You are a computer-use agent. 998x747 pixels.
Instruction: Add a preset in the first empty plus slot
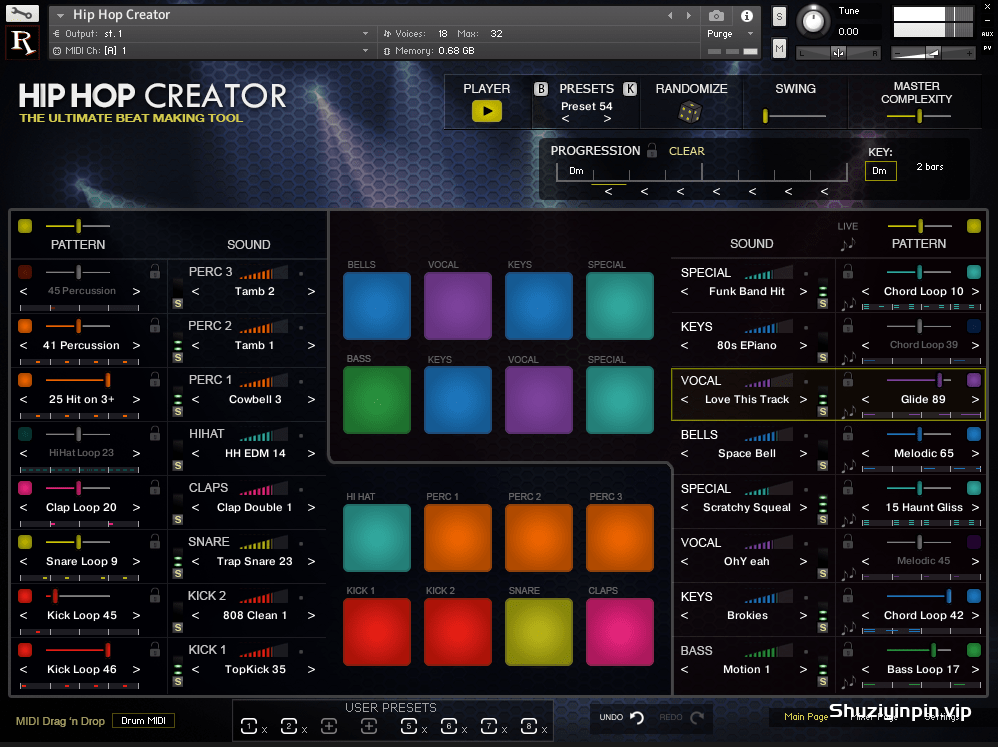coord(329,726)
